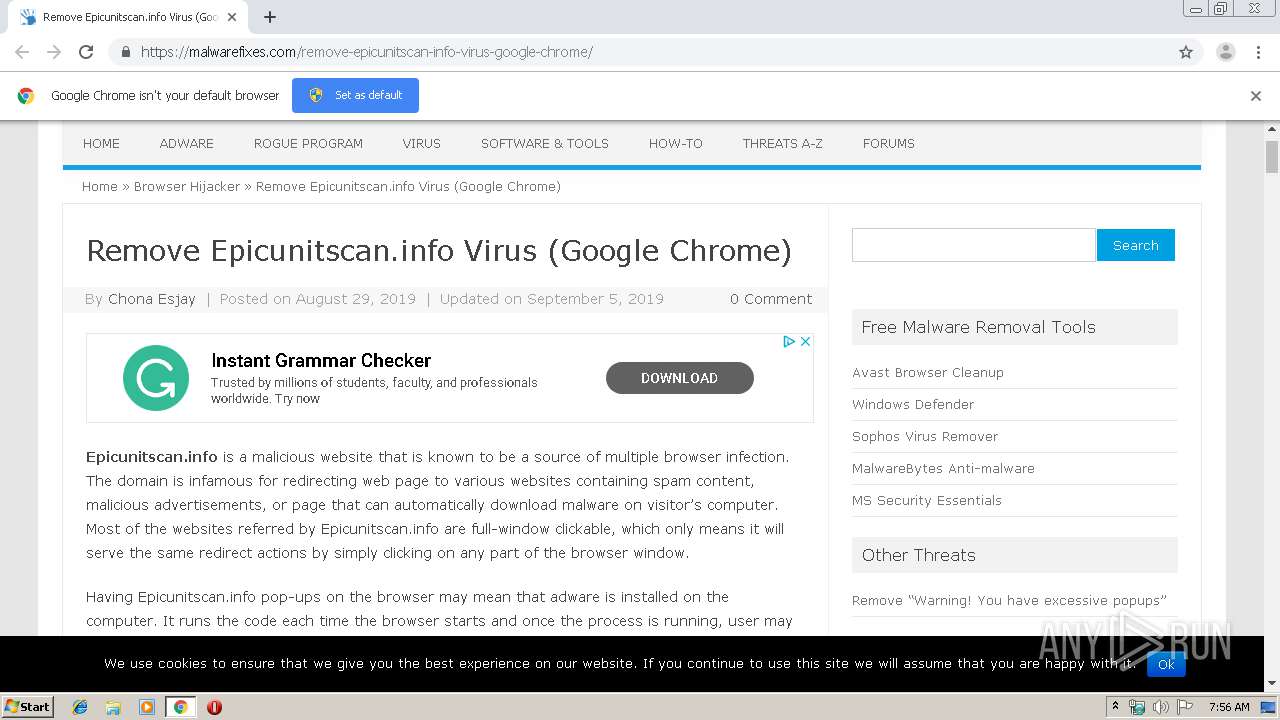
Task: Click the AdChoices triangle icon on the ad
Action: point(789,341)
